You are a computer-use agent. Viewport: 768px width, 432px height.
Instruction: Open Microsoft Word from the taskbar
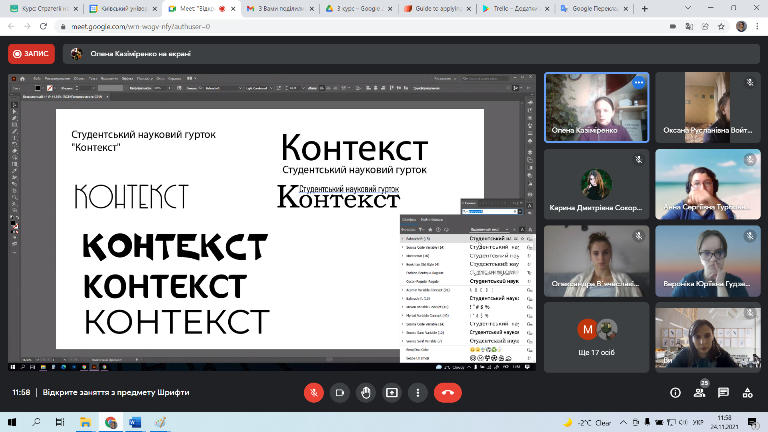coord(137,423)
